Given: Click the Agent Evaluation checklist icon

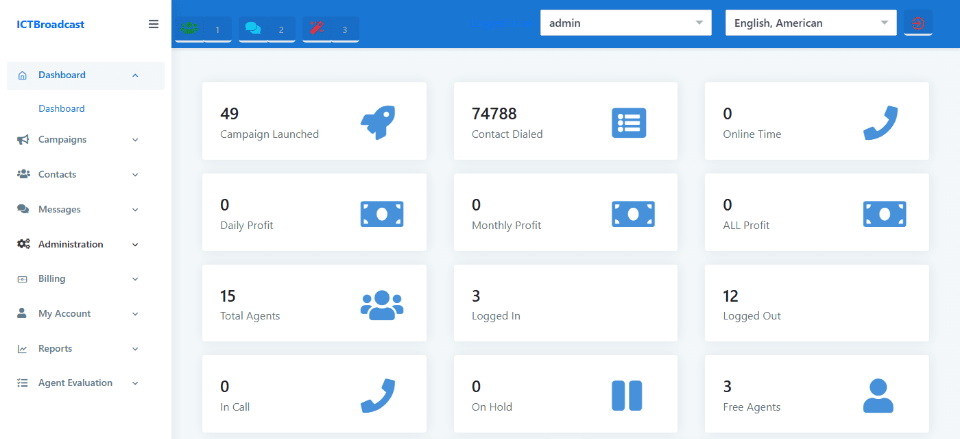Looking at the screenshot, I should click(23, 383).
